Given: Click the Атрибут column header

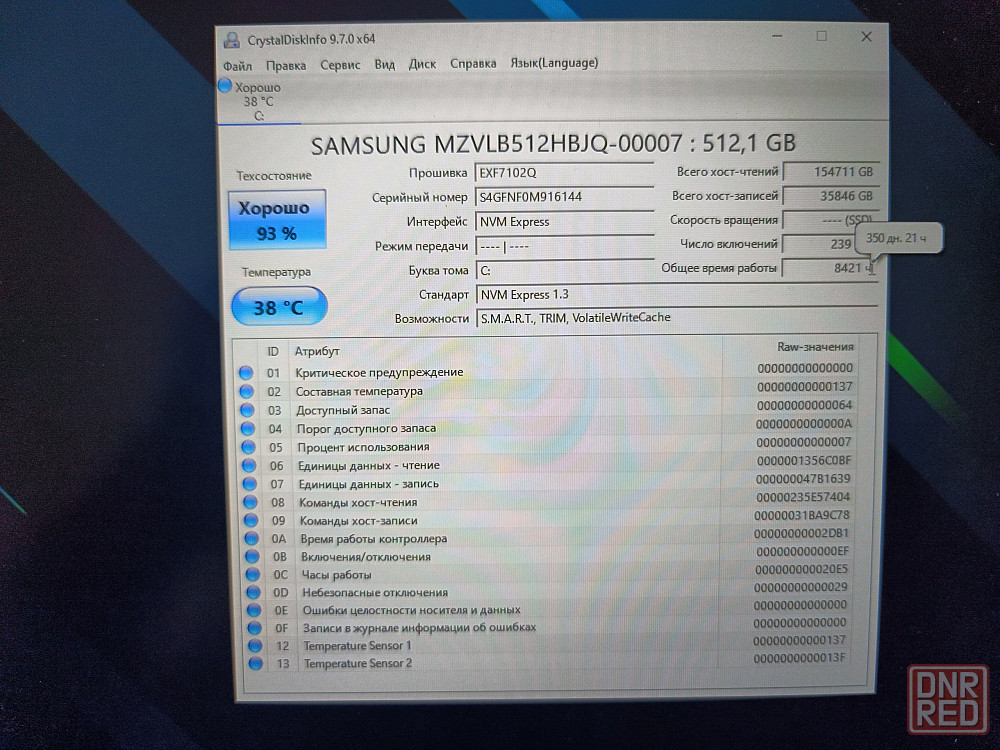Looking at the screenshot, I should (317, 351).
